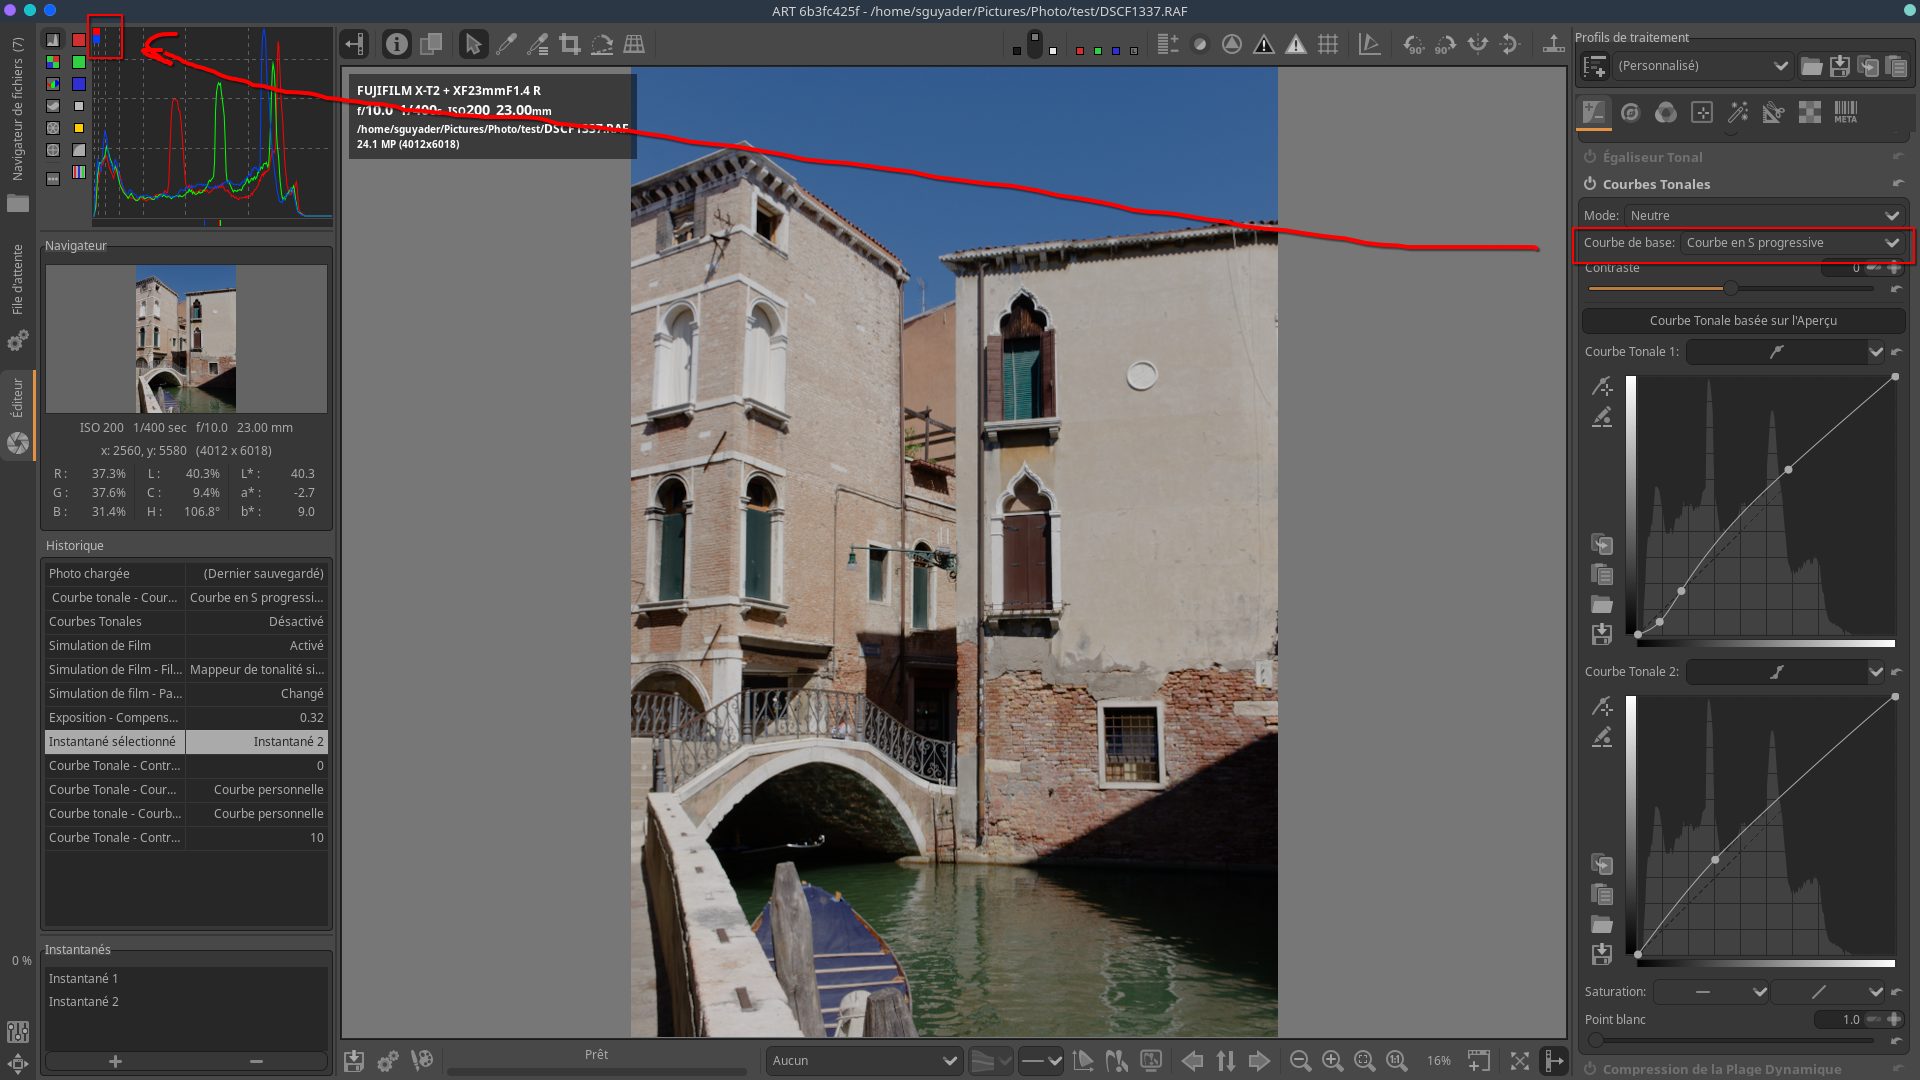Add a new snapshot with plus button

115,1061
